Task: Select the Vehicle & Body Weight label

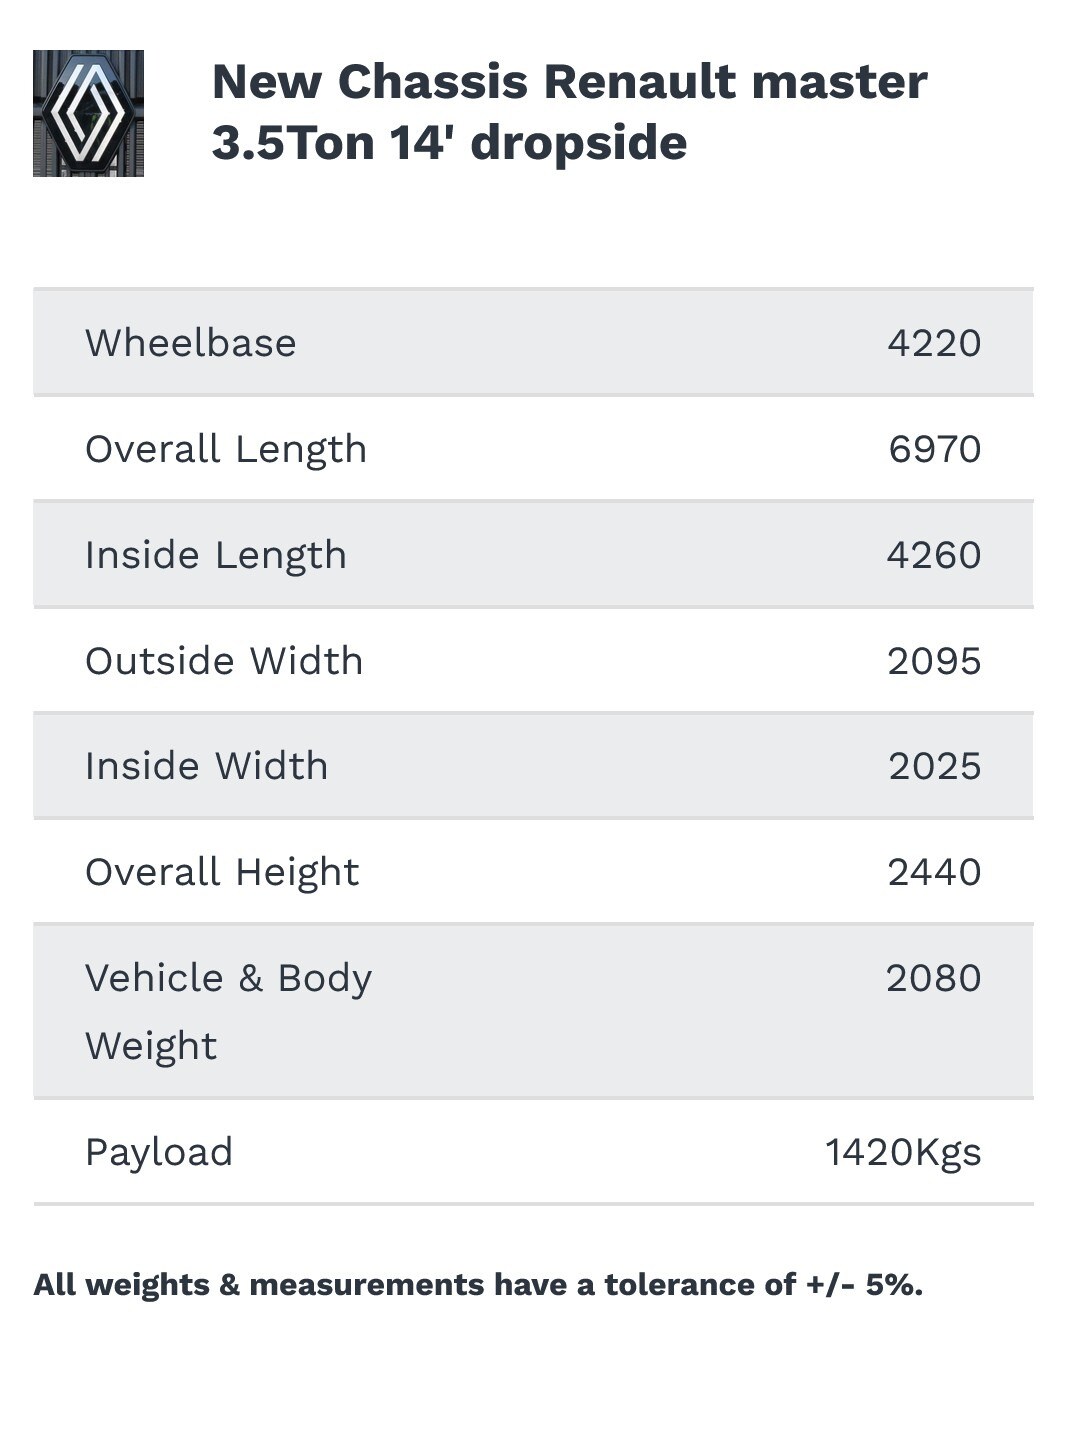Action: 228,1011
